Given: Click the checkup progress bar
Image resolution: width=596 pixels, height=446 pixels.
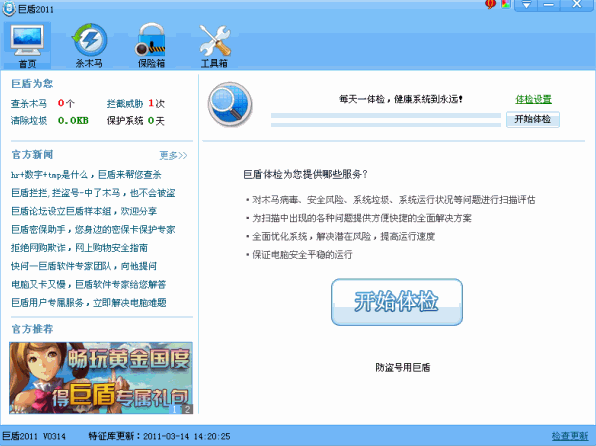Looking at the screenshot, I should [386, 120].
